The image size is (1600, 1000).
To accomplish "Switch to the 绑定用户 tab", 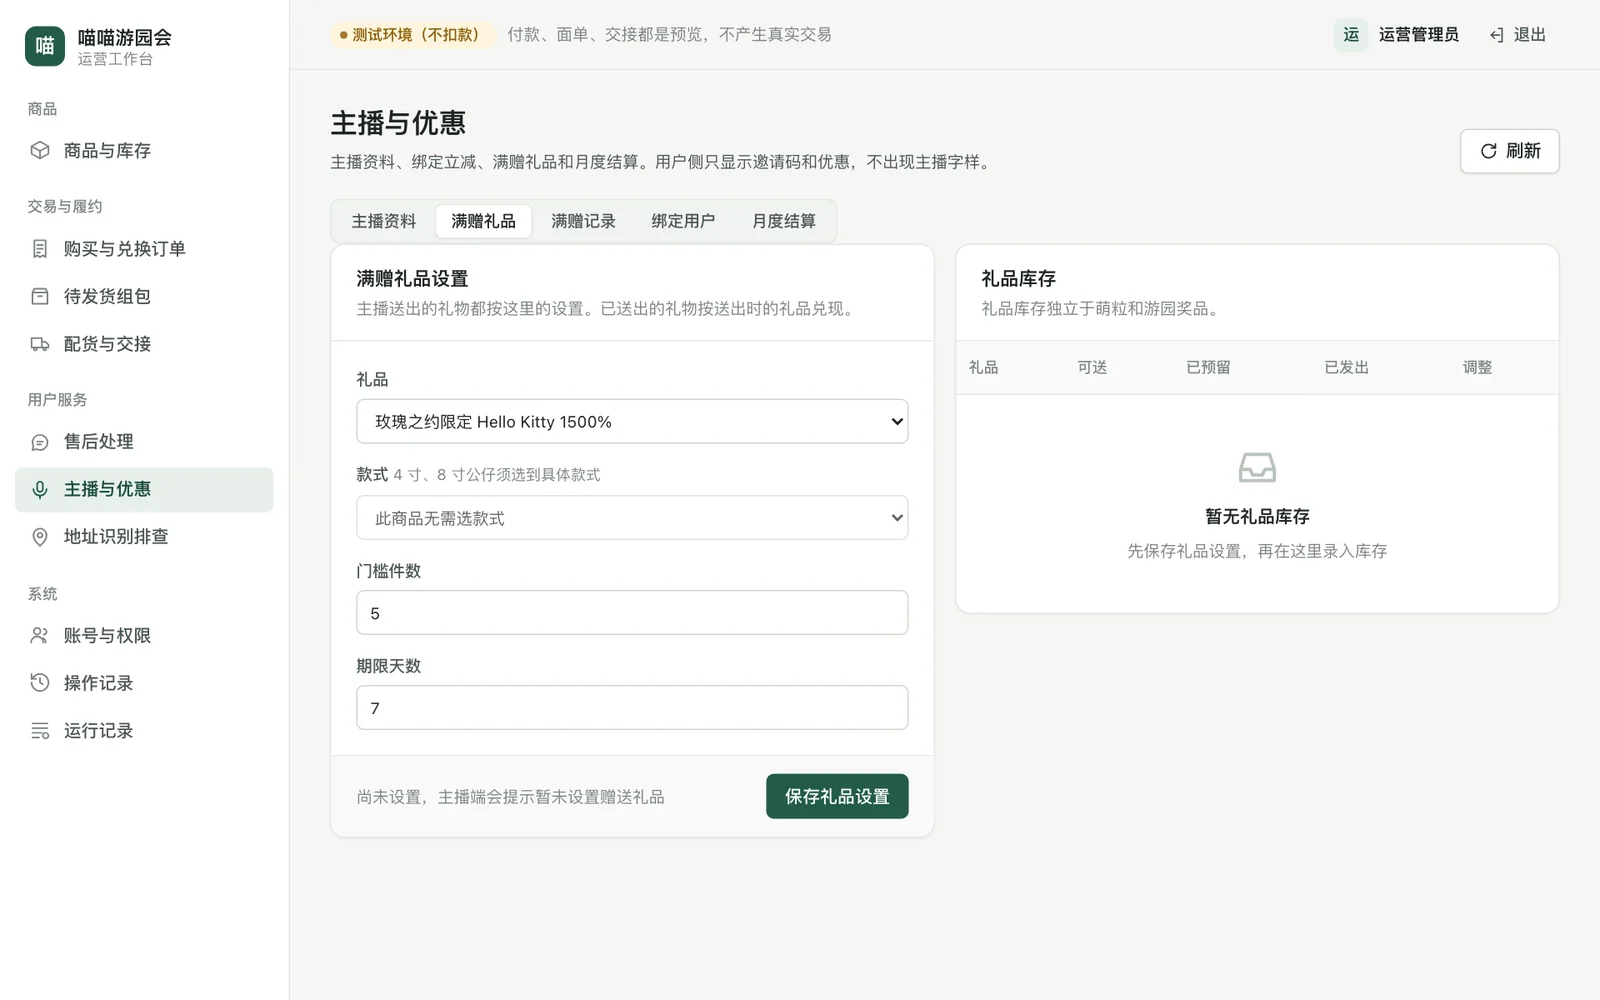I will 684,221.
